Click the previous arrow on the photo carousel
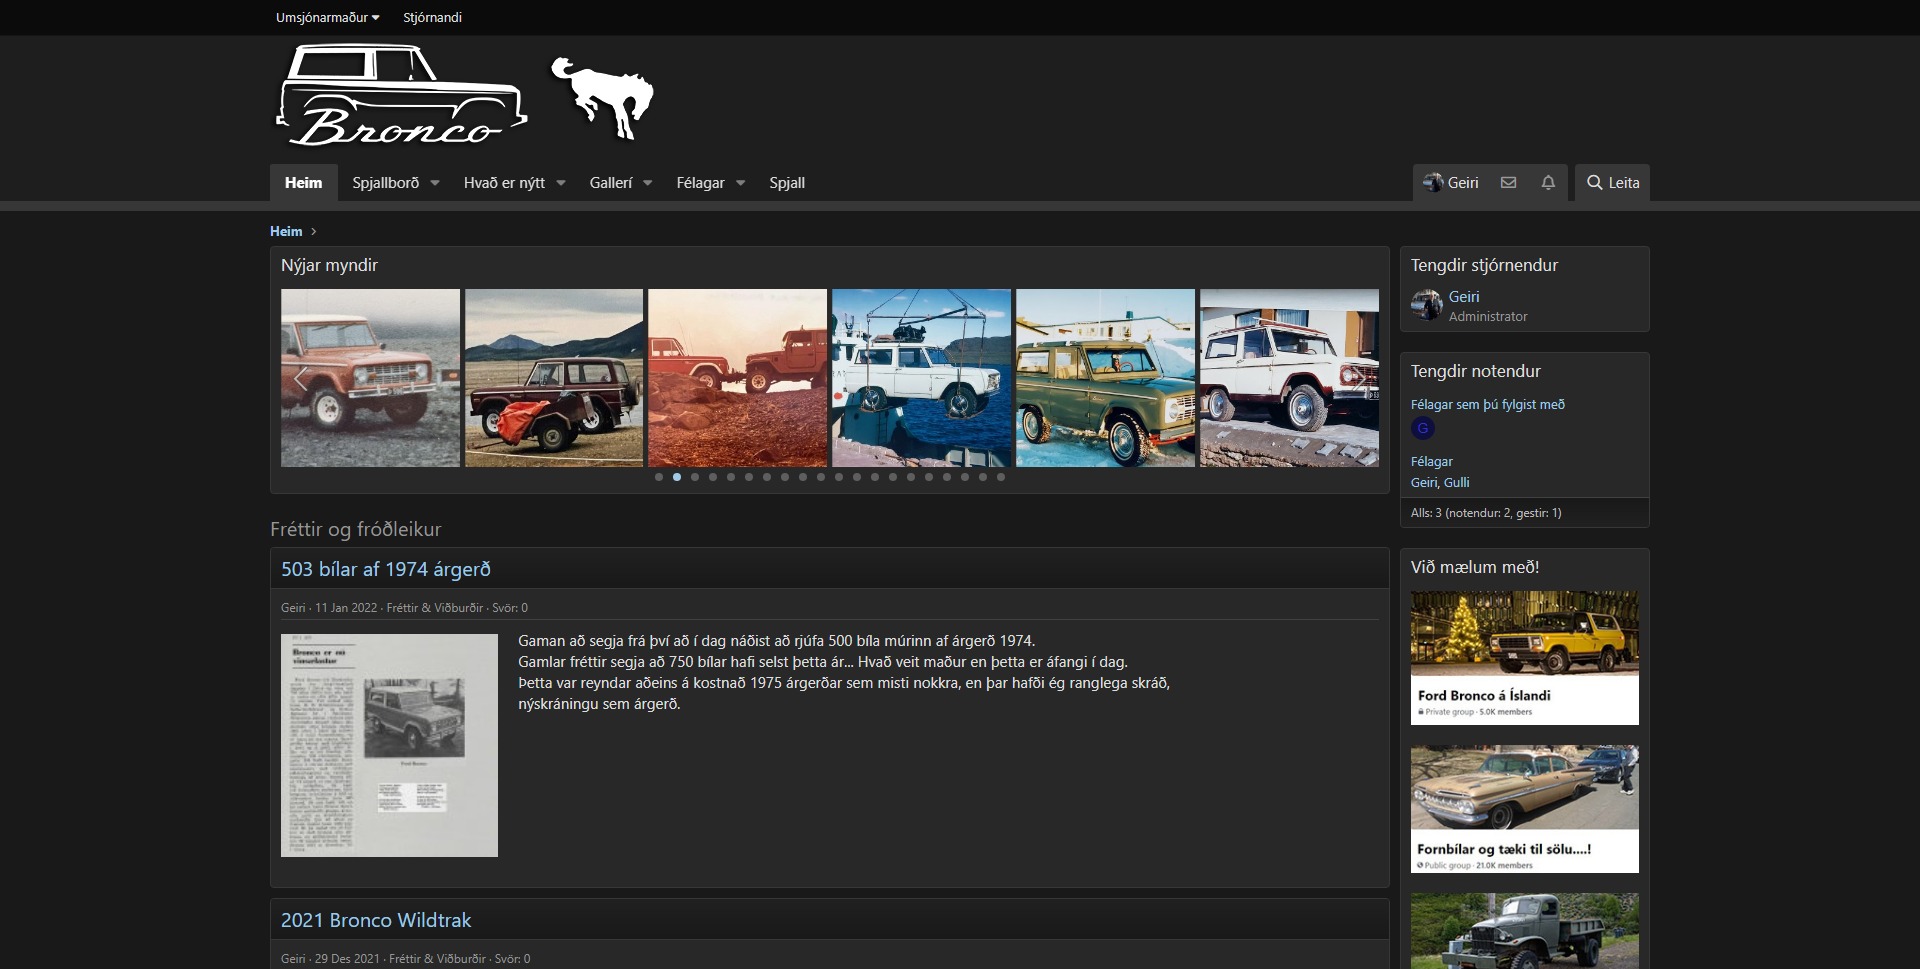Screen dimensions: 1920x969 pos(301,378)
